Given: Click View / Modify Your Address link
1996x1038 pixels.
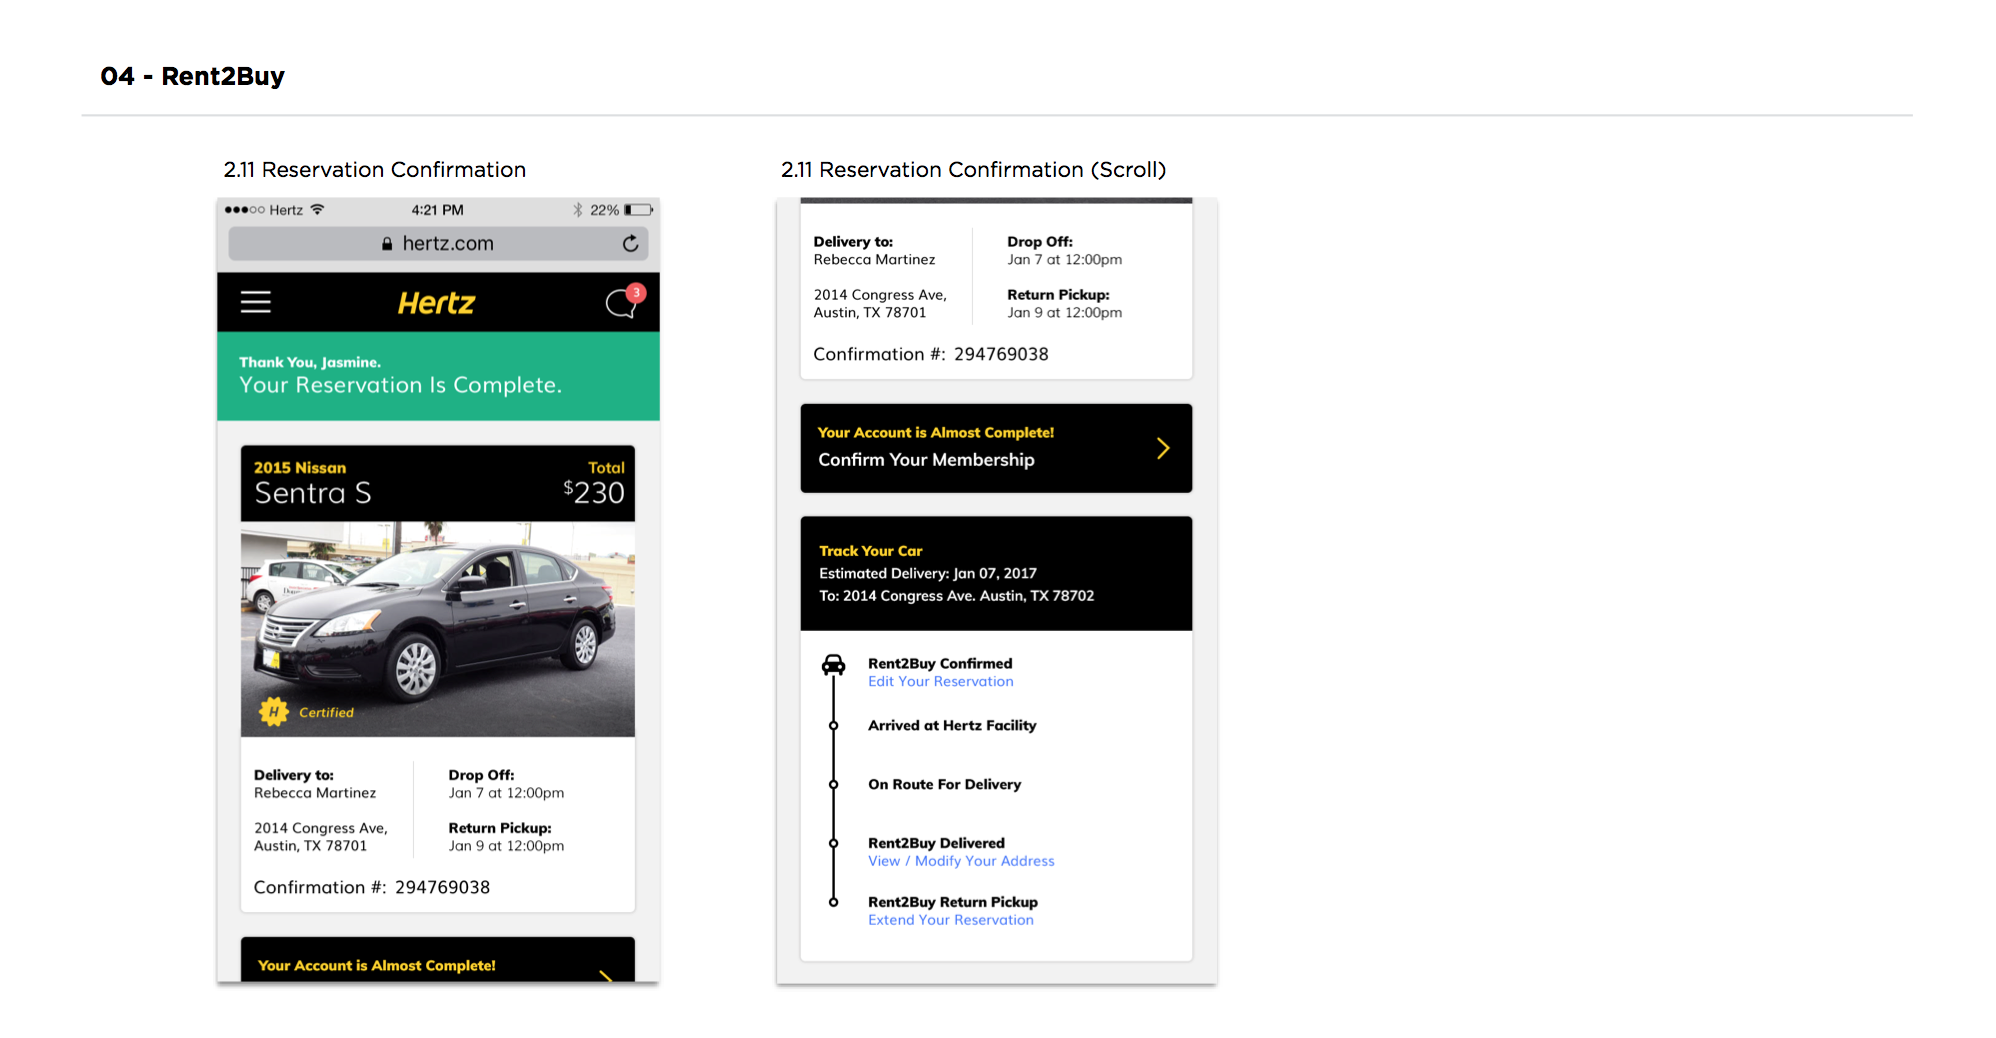Looking at the screenshot, I should [961, 861].
